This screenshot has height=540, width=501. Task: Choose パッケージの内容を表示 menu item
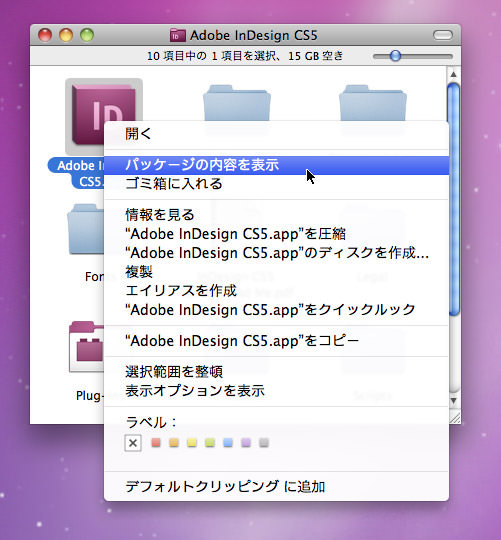point(276,165)
